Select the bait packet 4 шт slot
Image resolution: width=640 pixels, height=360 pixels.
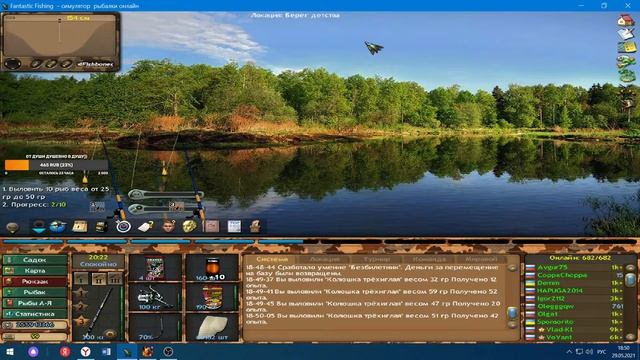tap(155, 268)
